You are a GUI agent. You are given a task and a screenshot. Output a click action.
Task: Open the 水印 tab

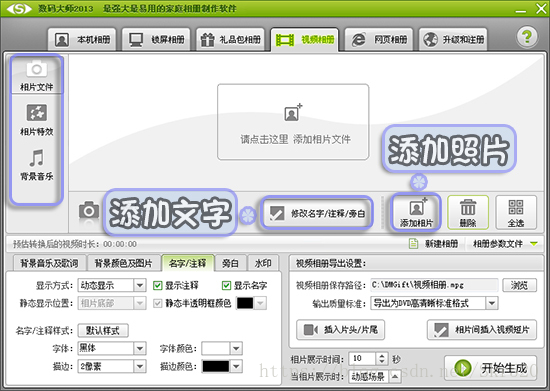pyautogui.click(x=263, y=263)
